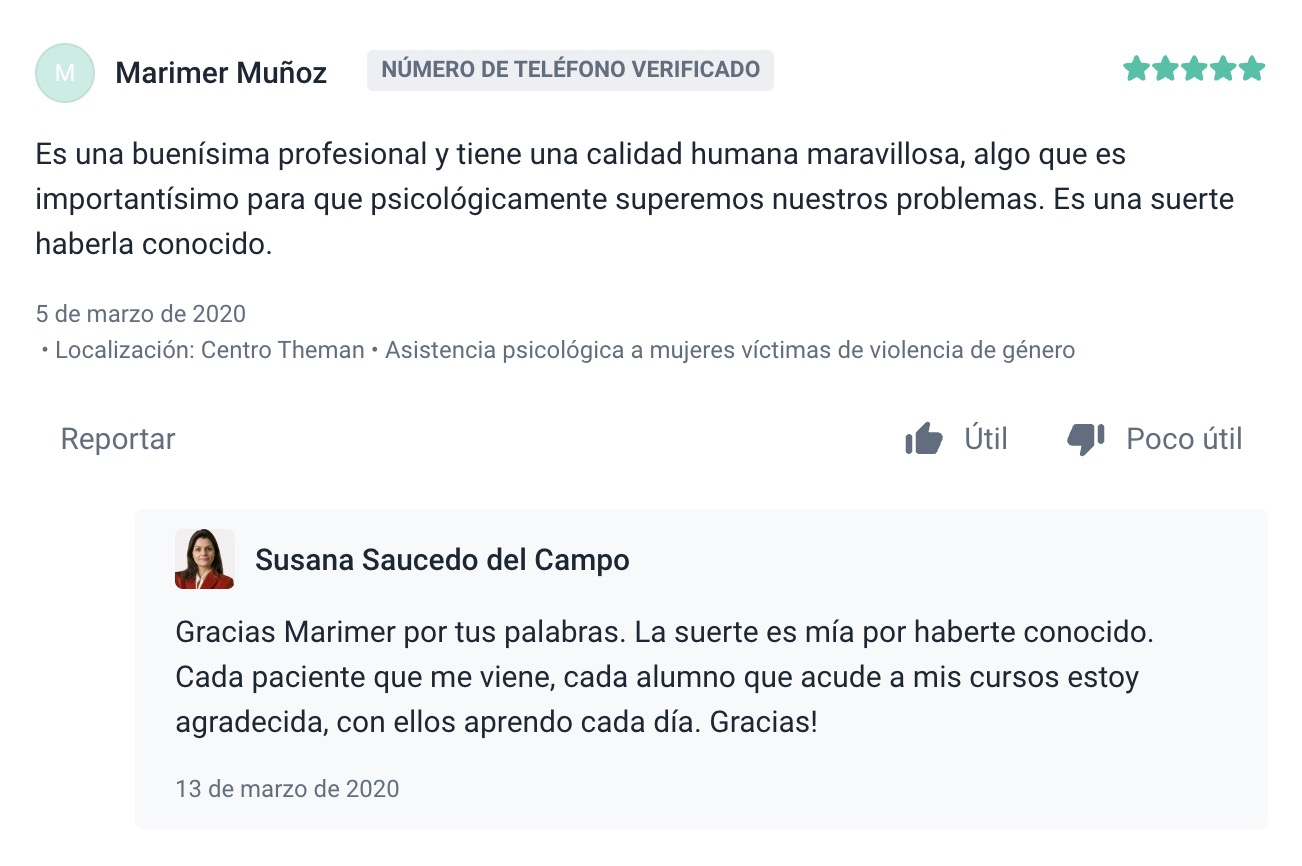Click the third rating star
Screen dimensions: 1302x866
[1194, 69]
